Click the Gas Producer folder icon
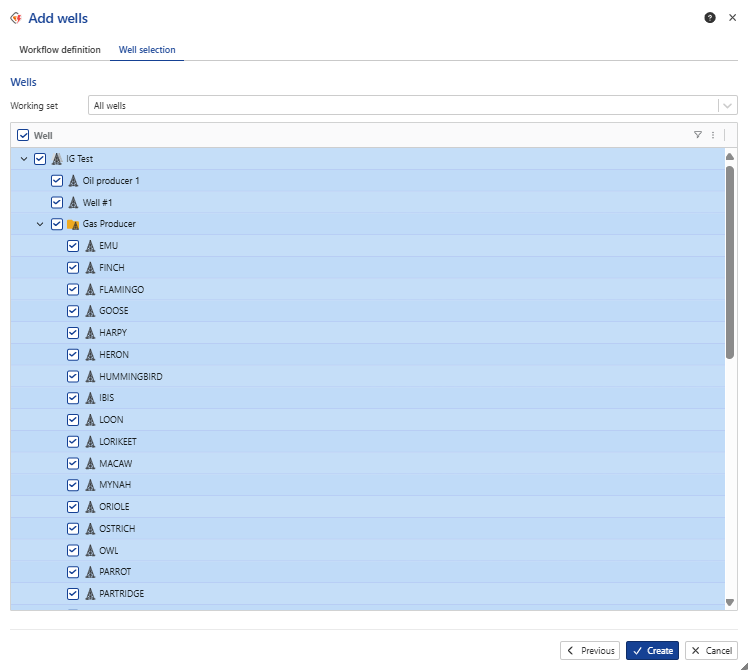The image size is (748, 670). tap(73, 224)
